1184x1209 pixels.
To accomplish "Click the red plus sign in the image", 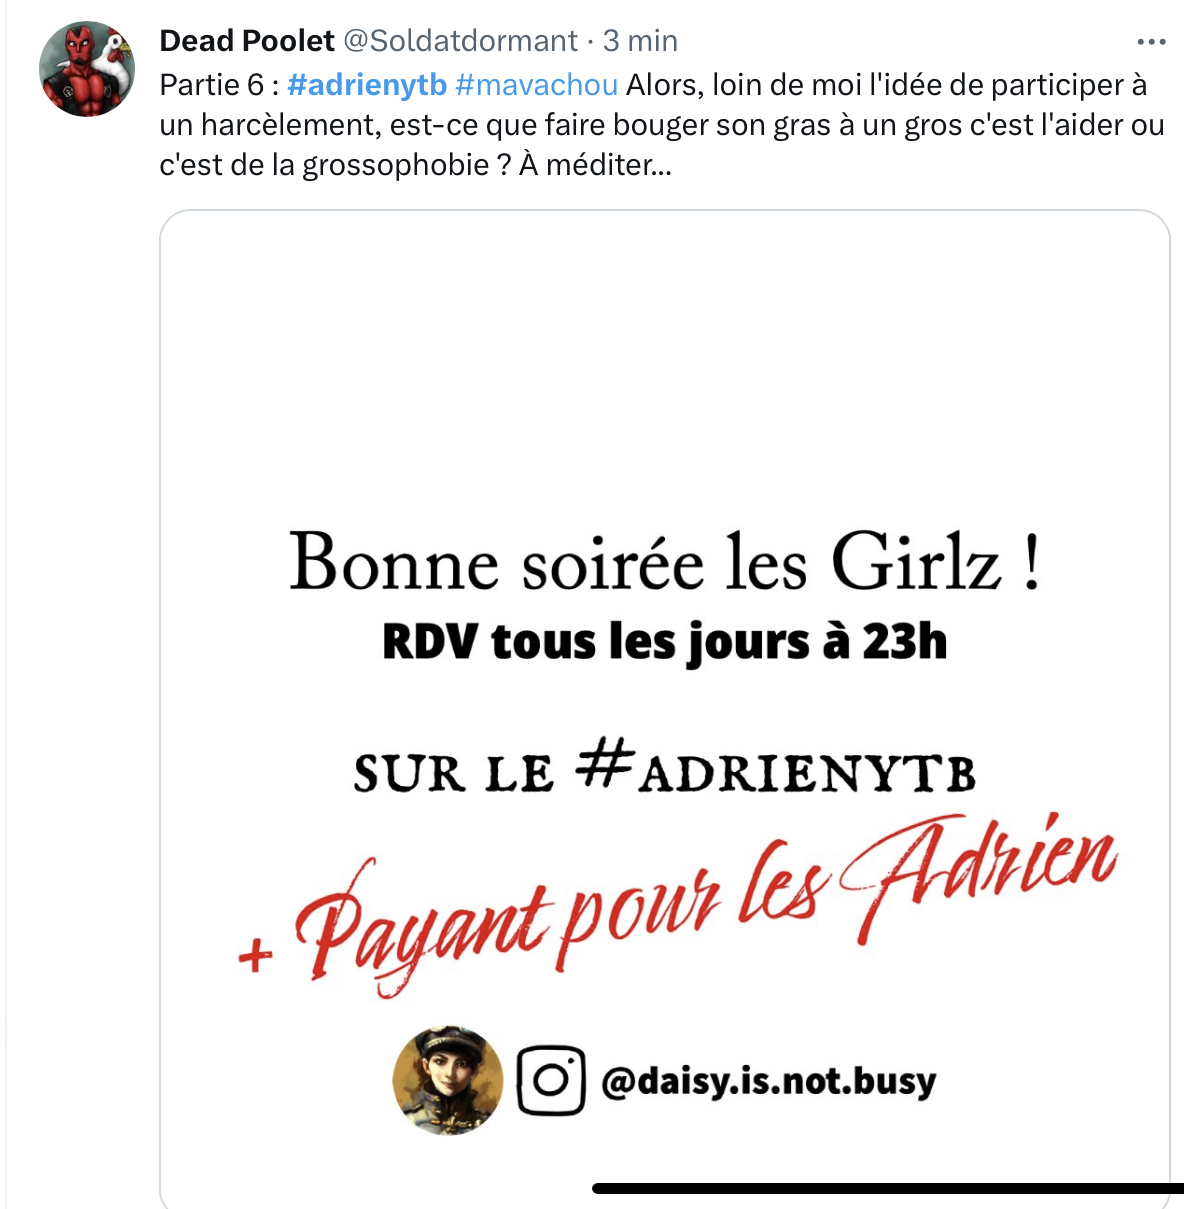I will click(x=255, y=956).
